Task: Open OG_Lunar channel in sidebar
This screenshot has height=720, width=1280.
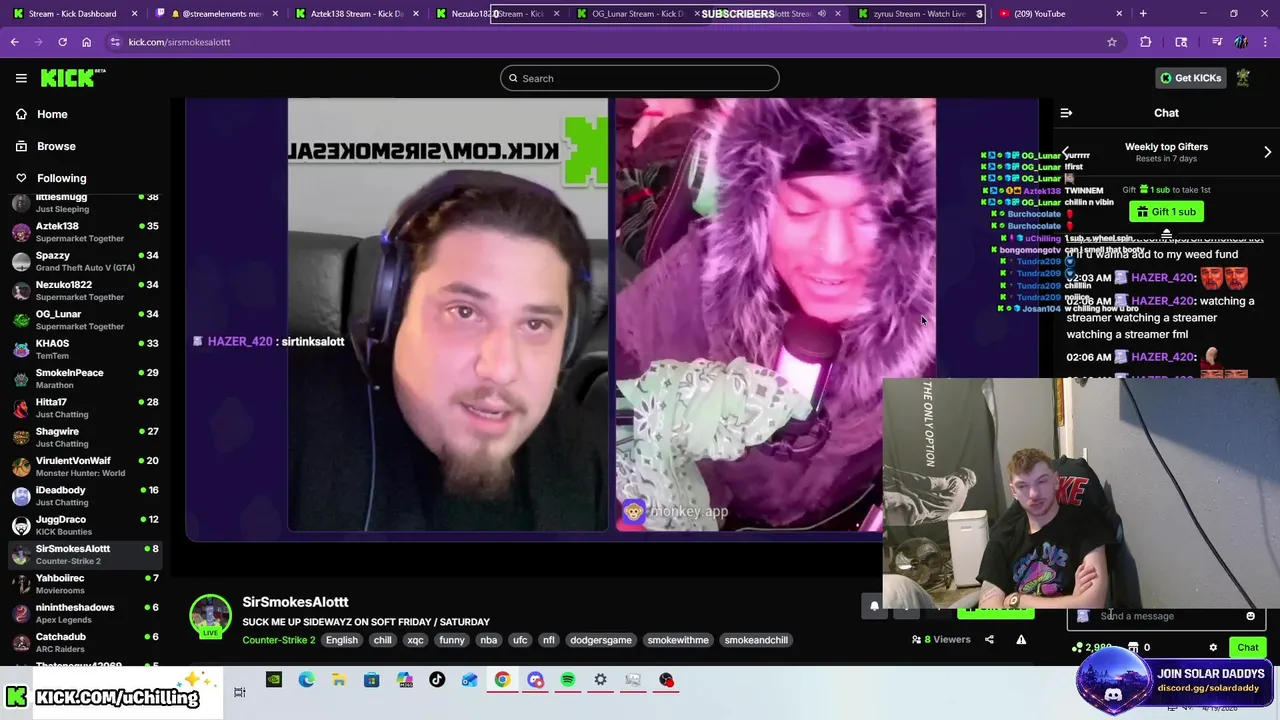Action: (85, 320)
